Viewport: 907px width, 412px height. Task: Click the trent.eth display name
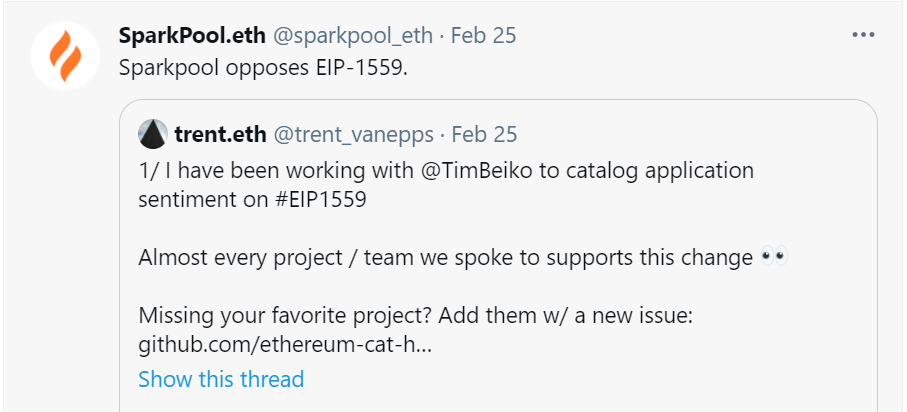(x=220, y=135)
